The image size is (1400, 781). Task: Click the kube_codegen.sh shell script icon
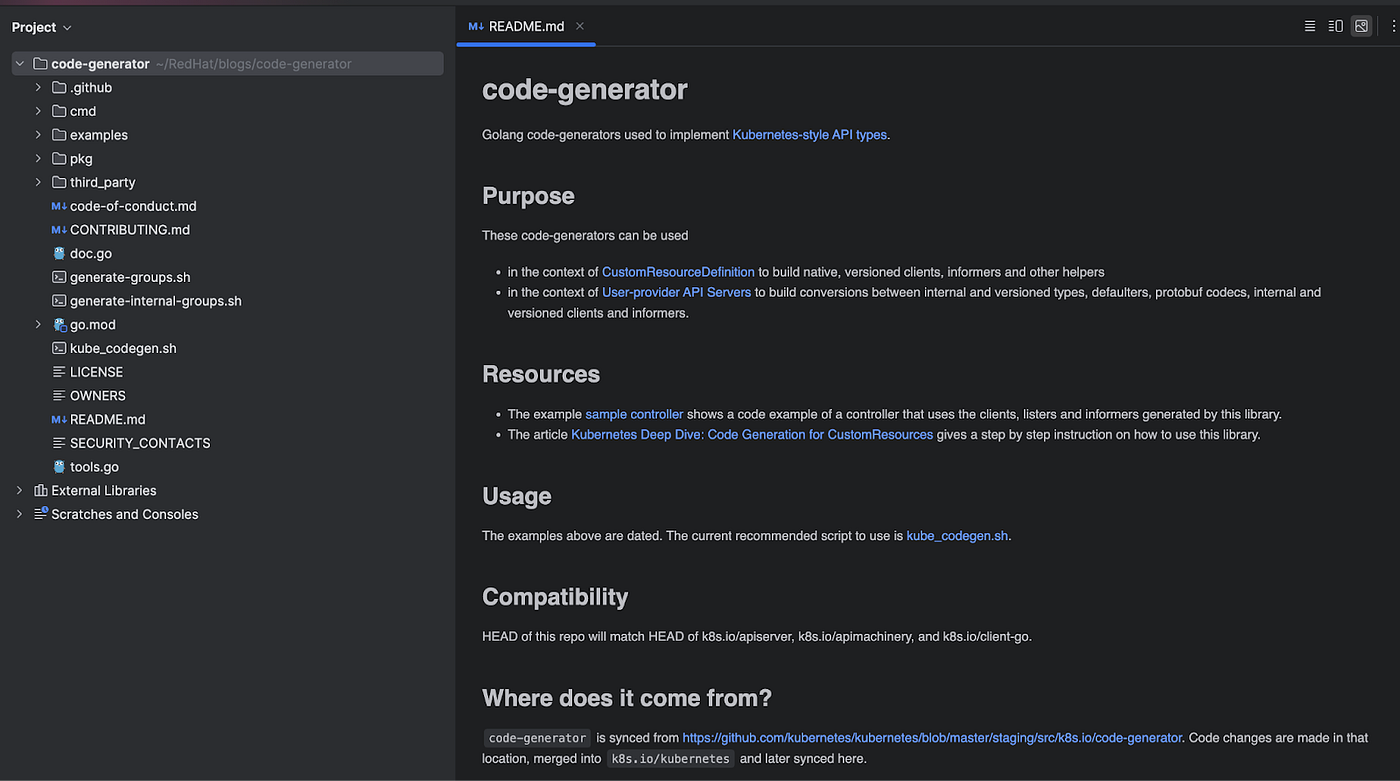(59, 349)
